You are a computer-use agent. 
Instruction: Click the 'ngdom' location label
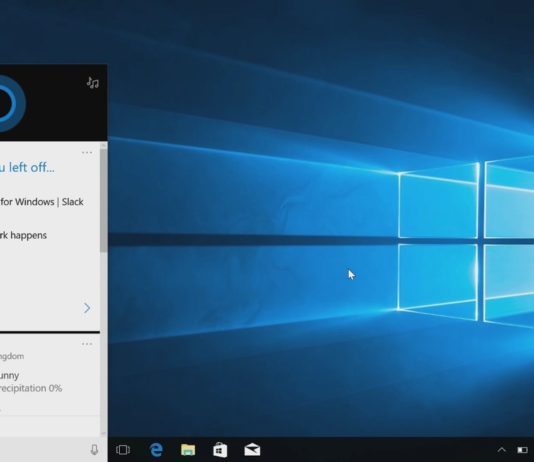click(x=12, y=356)
